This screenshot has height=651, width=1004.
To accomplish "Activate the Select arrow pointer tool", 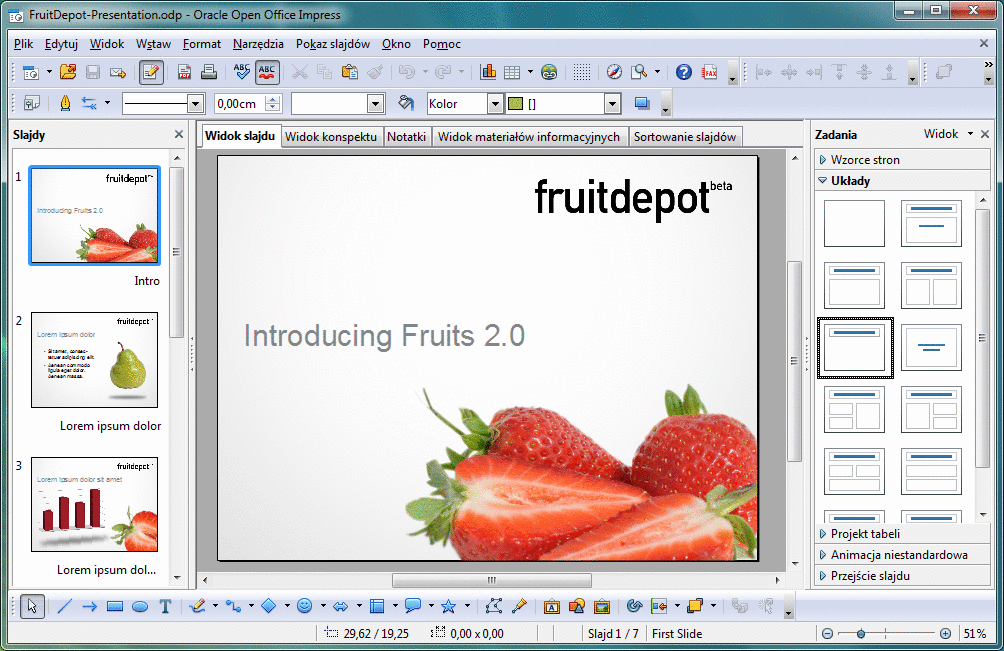I will (32, 606).
